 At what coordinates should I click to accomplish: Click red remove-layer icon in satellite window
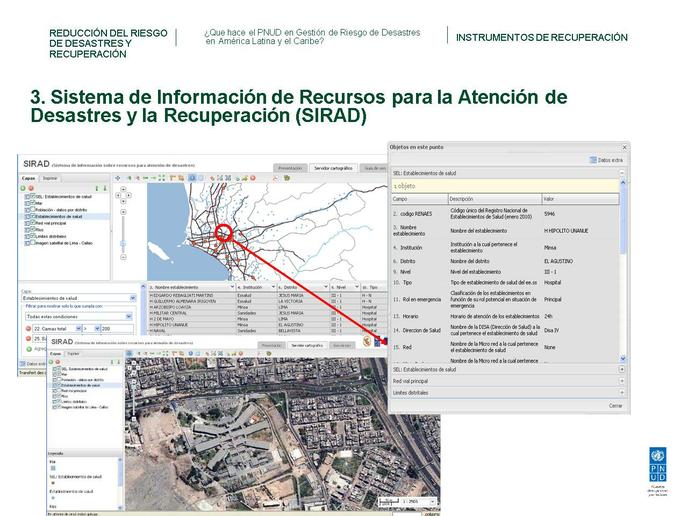click(x=57, y=362)
